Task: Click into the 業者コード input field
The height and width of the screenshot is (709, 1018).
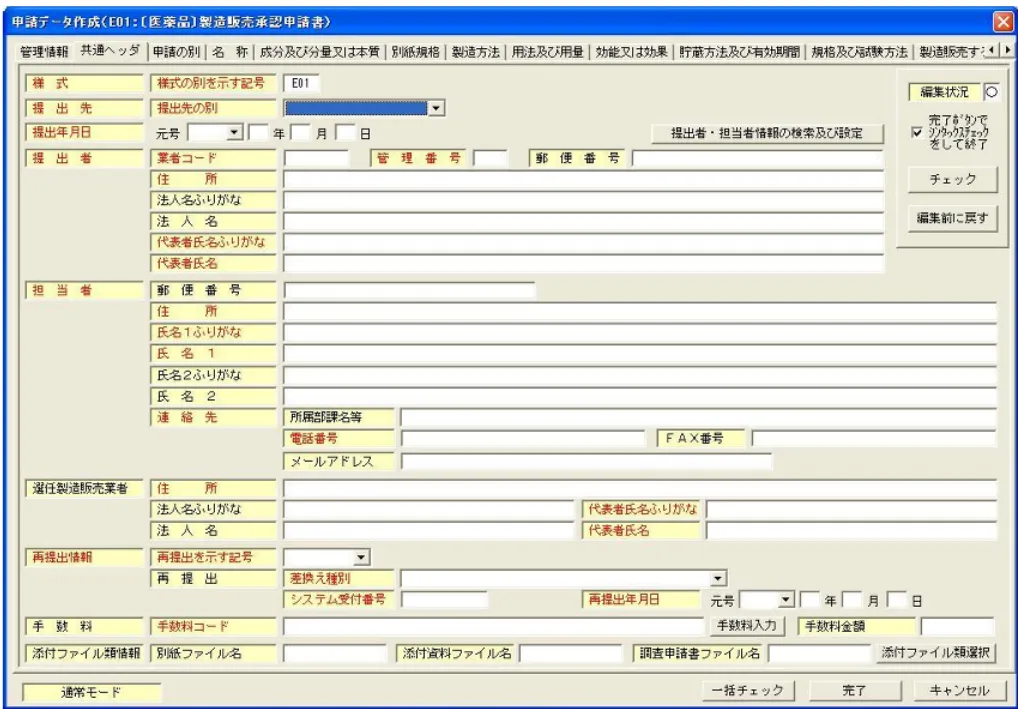Action: click(316, 157)
